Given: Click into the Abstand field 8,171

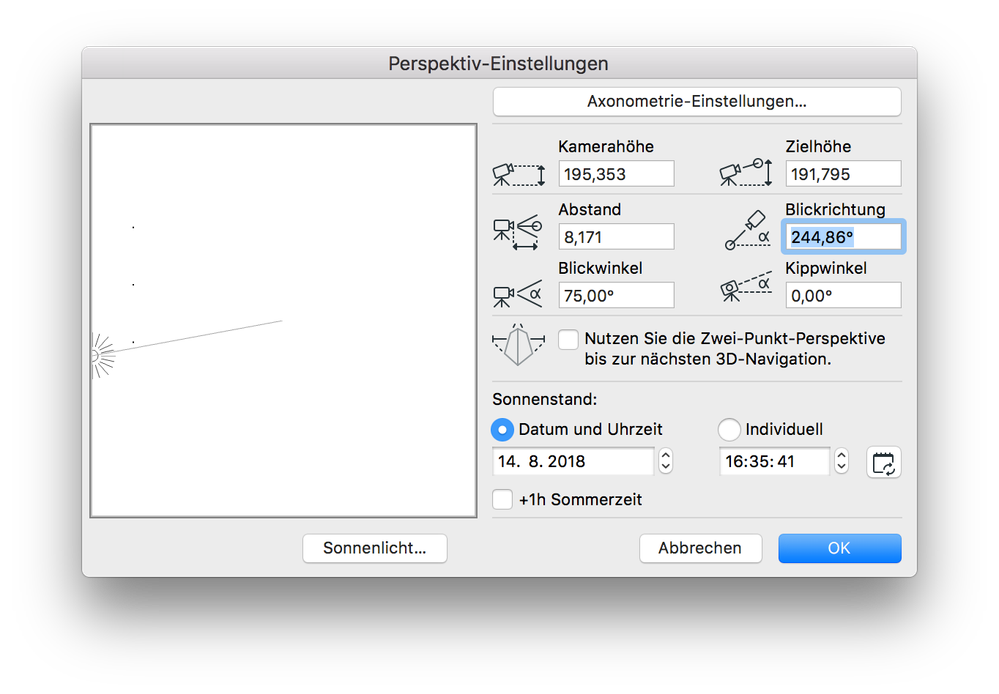Looking at the screenshot, I should [616, 237].
